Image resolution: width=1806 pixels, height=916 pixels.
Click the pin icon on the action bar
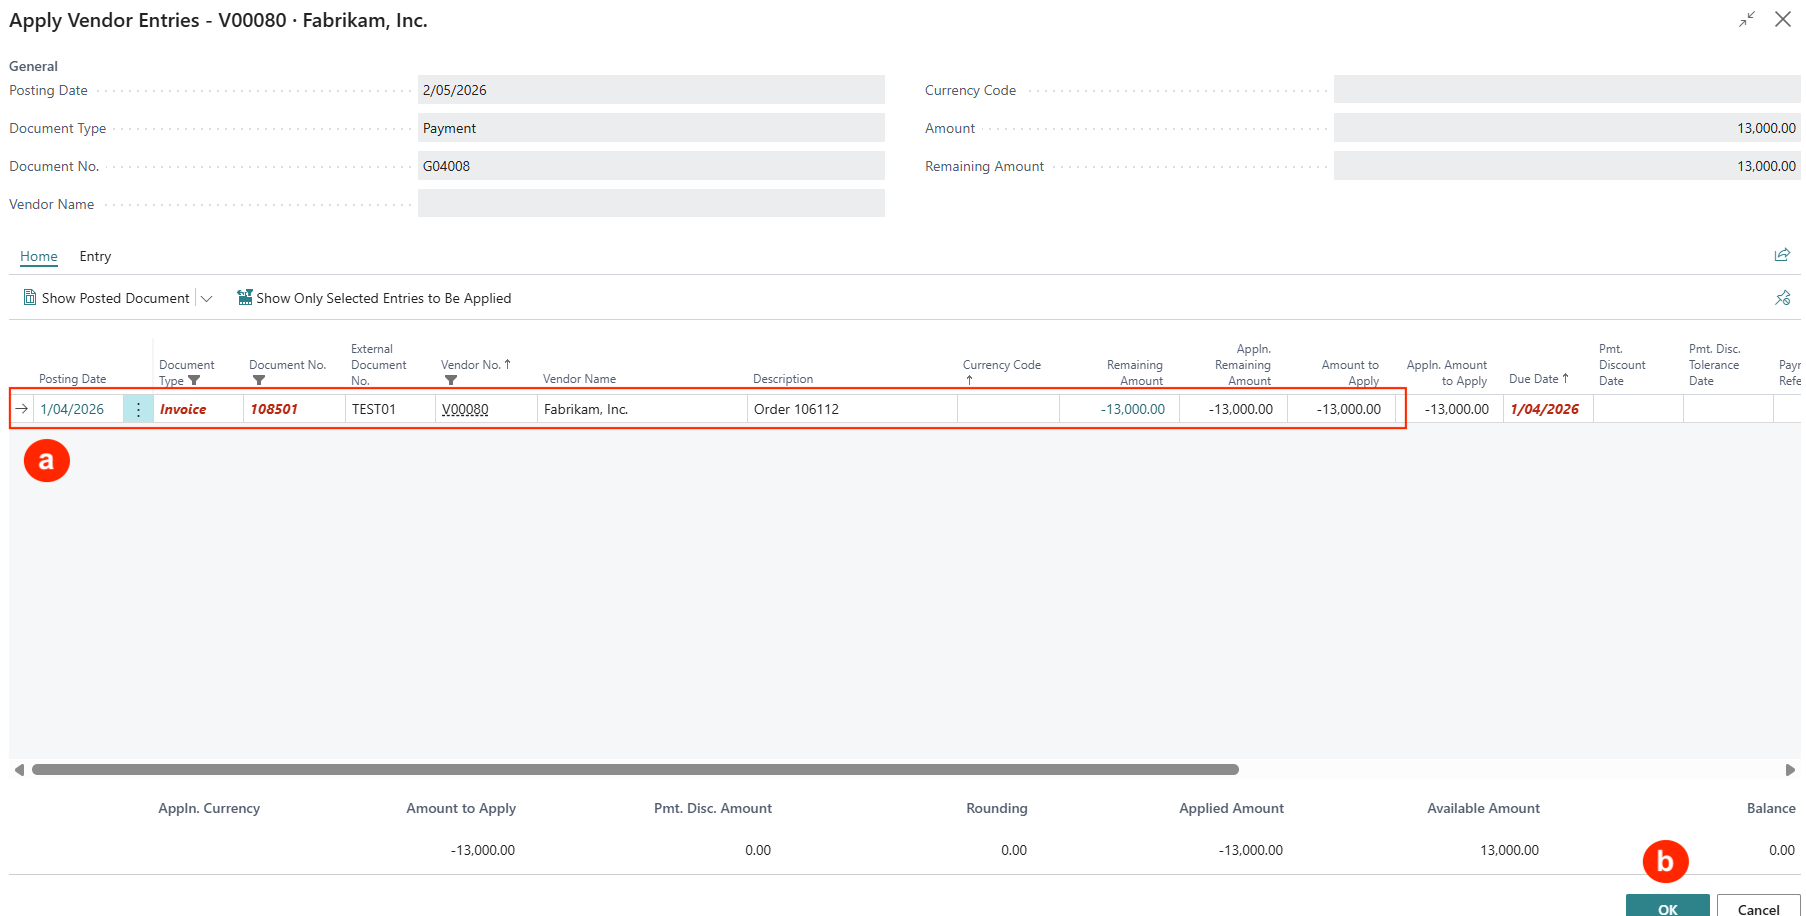(x=1782, y=298)
